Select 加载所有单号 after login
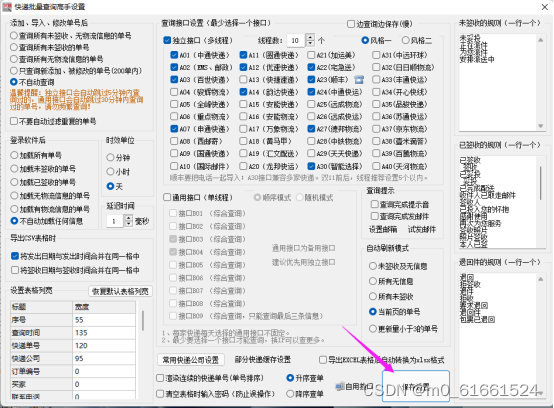 click(14, 155)
